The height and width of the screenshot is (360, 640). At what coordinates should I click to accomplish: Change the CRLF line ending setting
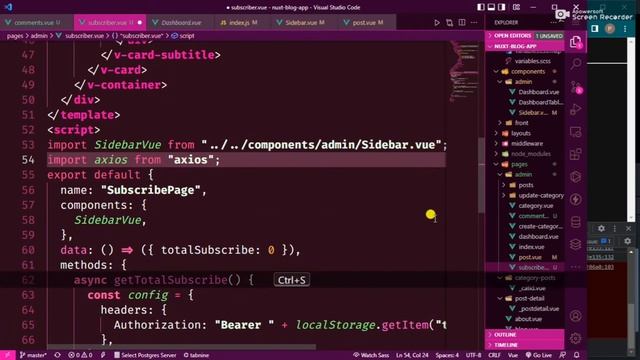tap(494, 355)
